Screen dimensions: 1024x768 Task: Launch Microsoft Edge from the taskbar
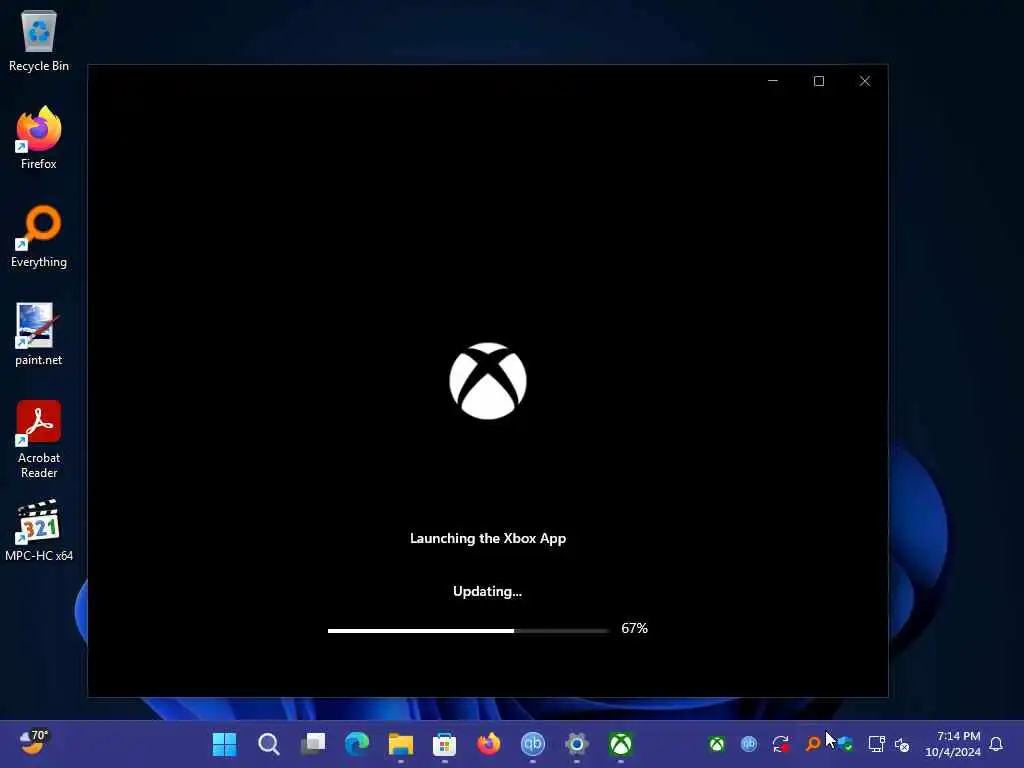[x=357, y=744]
